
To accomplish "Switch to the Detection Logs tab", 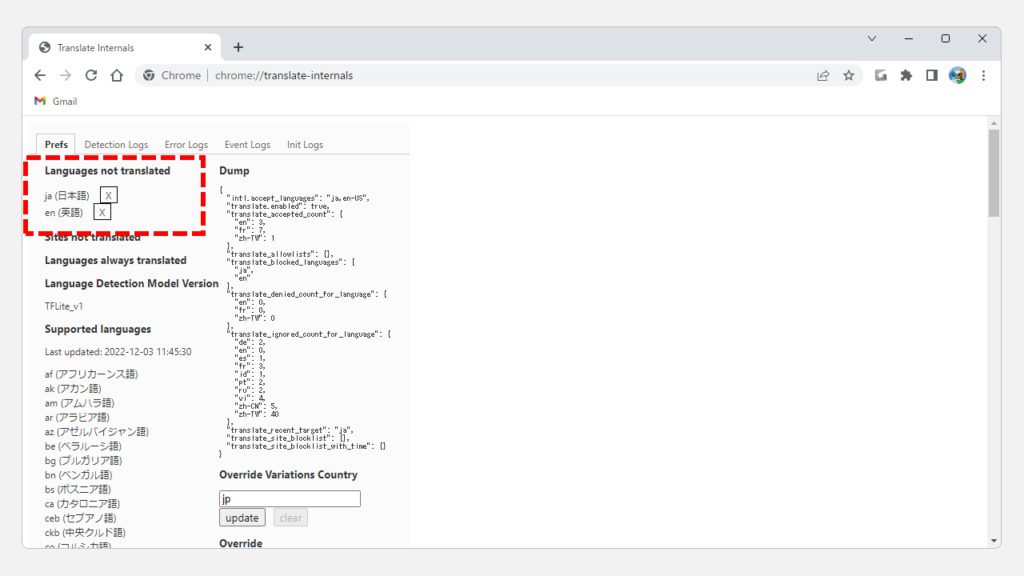I will tap(118, 145).
